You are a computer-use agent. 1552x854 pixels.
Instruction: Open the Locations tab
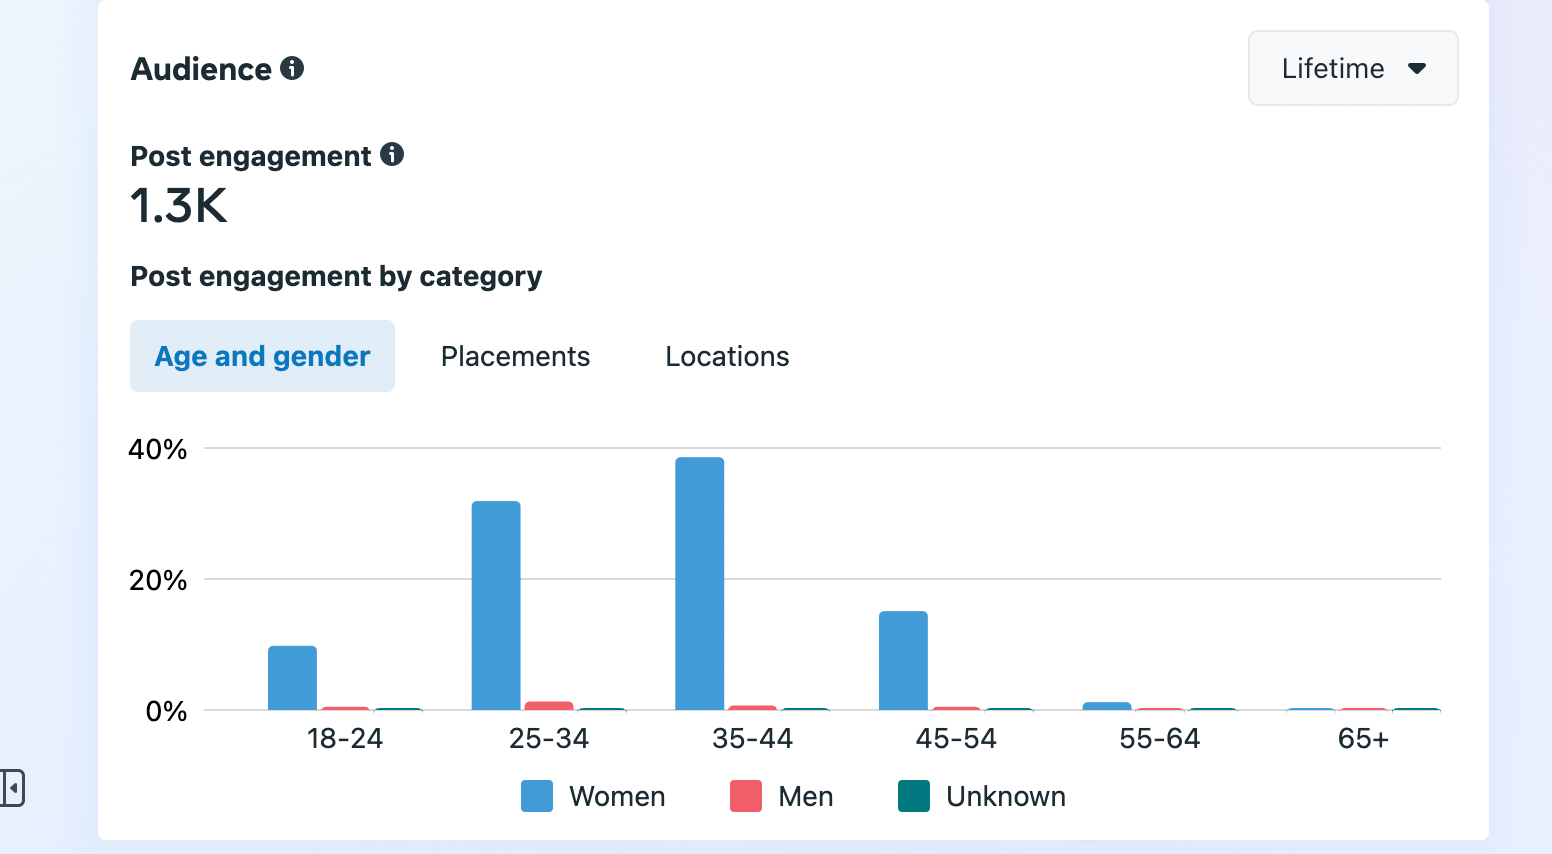727,356
